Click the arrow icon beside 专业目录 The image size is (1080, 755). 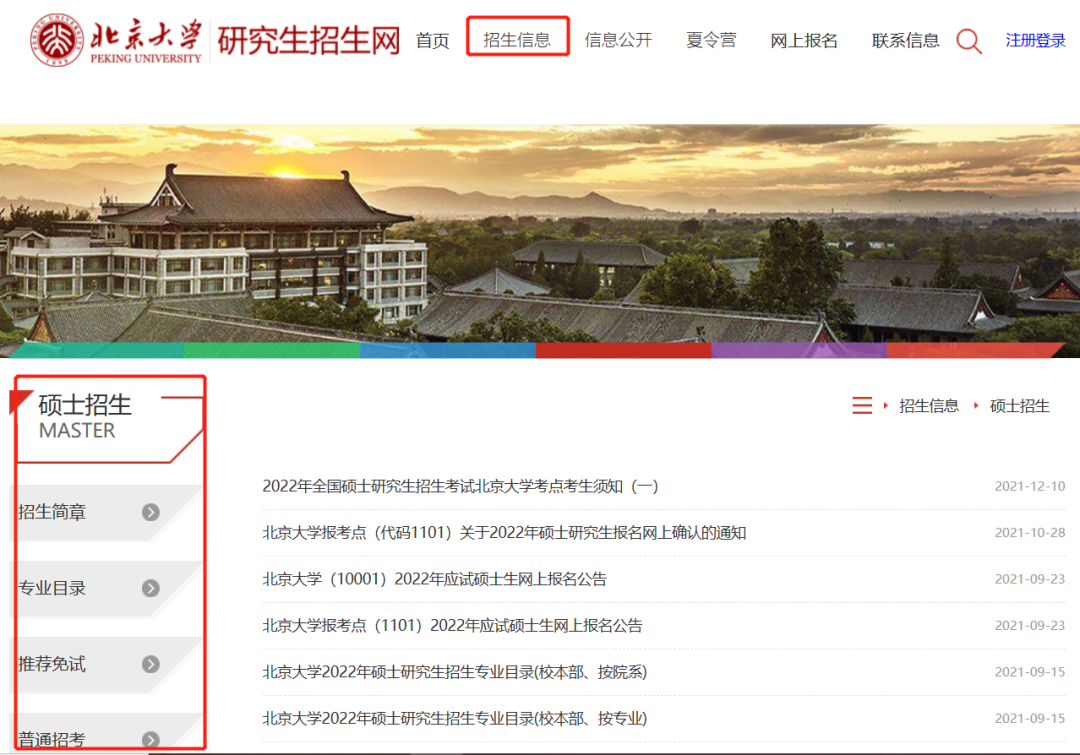click(x=150, y=588)
